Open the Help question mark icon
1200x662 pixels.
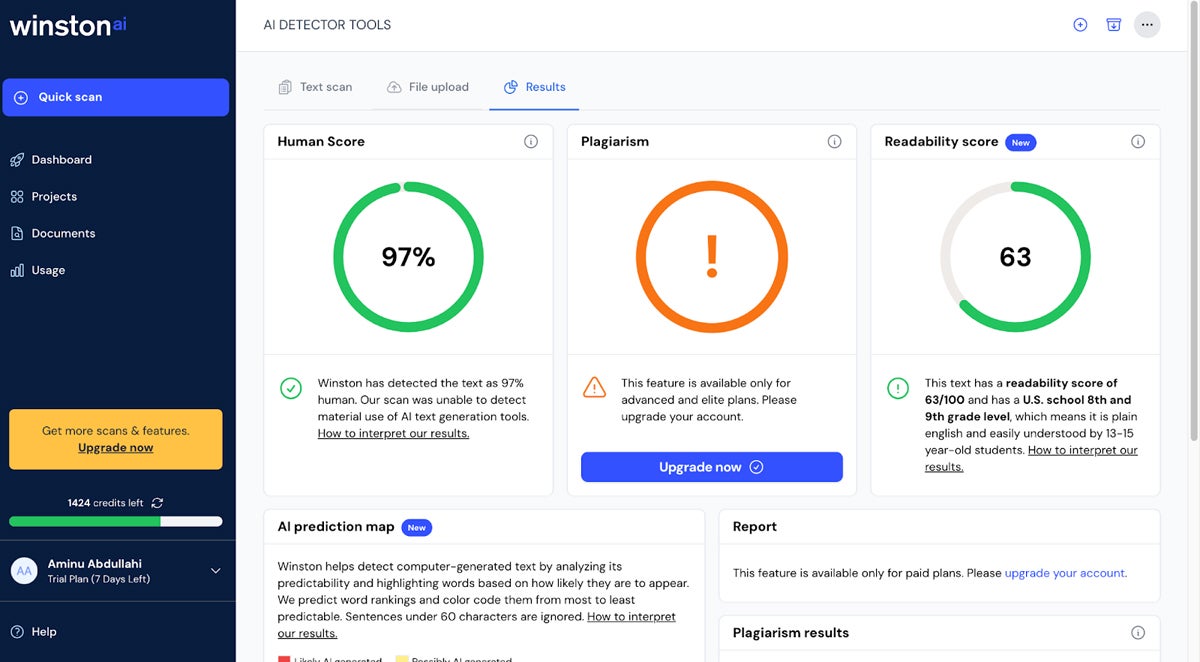click(17, 632)
